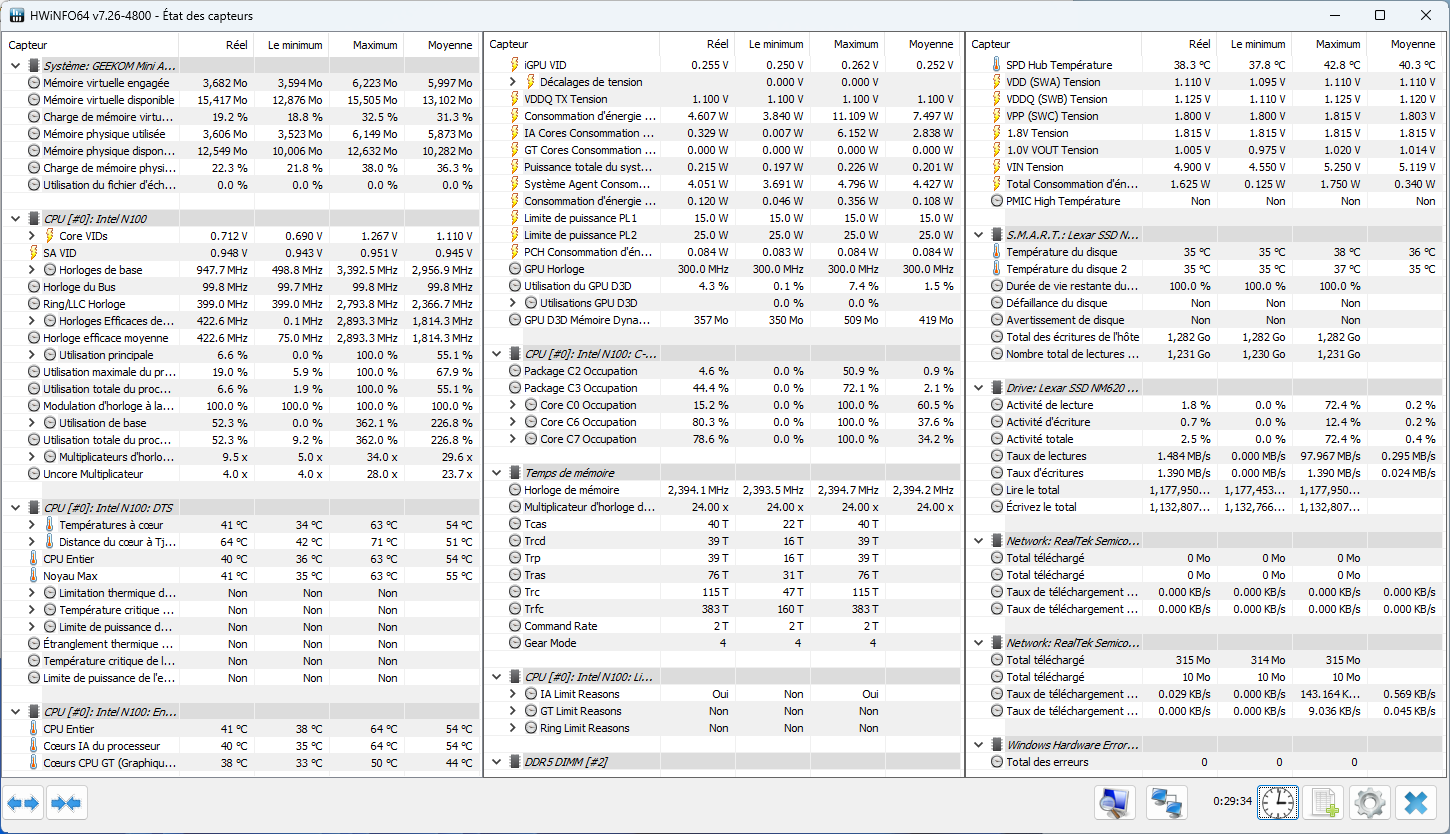Select the Taux de lectures row
Viewport: 1450px width, 834px height.
pyautogui.click(x=1205, y=456)
